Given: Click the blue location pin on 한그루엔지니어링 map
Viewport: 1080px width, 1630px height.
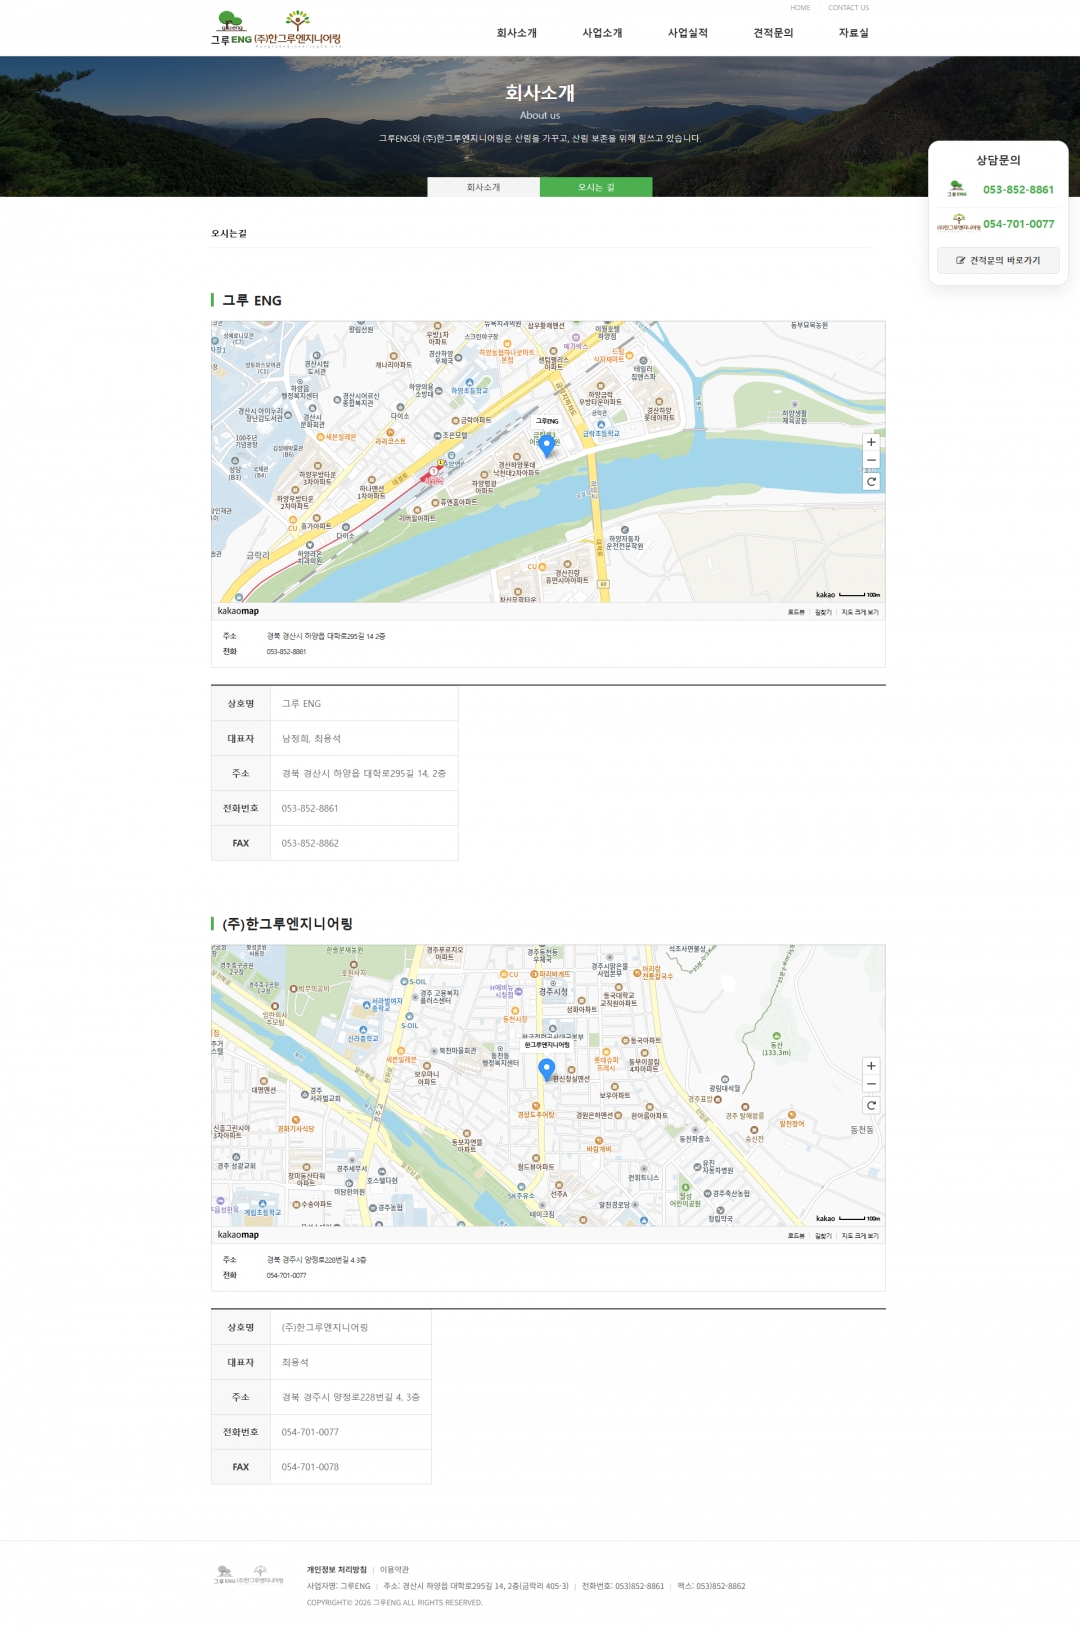Looking at the screenshot, I should pyautogui.click(x=547, y=1069).
